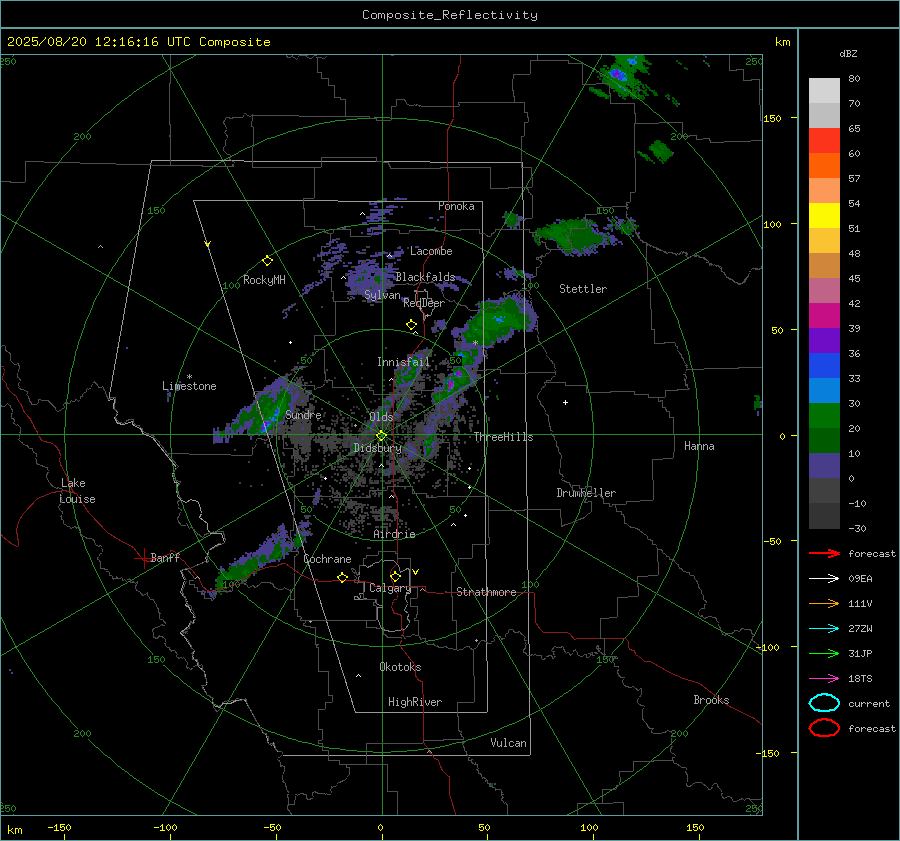Click the red cross marker at Banff
Screen dimensions: 900x841
[143, 558]
